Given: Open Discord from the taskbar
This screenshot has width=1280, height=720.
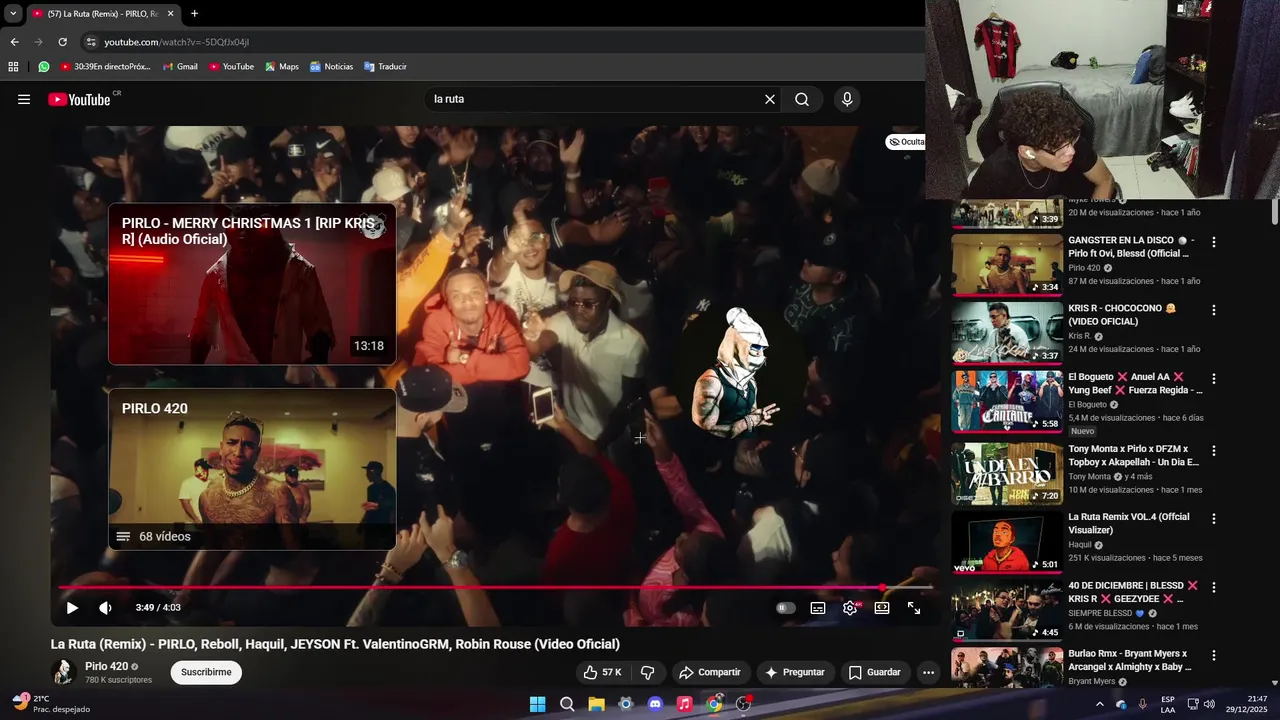Looking at the screenshot, I should (x=655, y=704).
